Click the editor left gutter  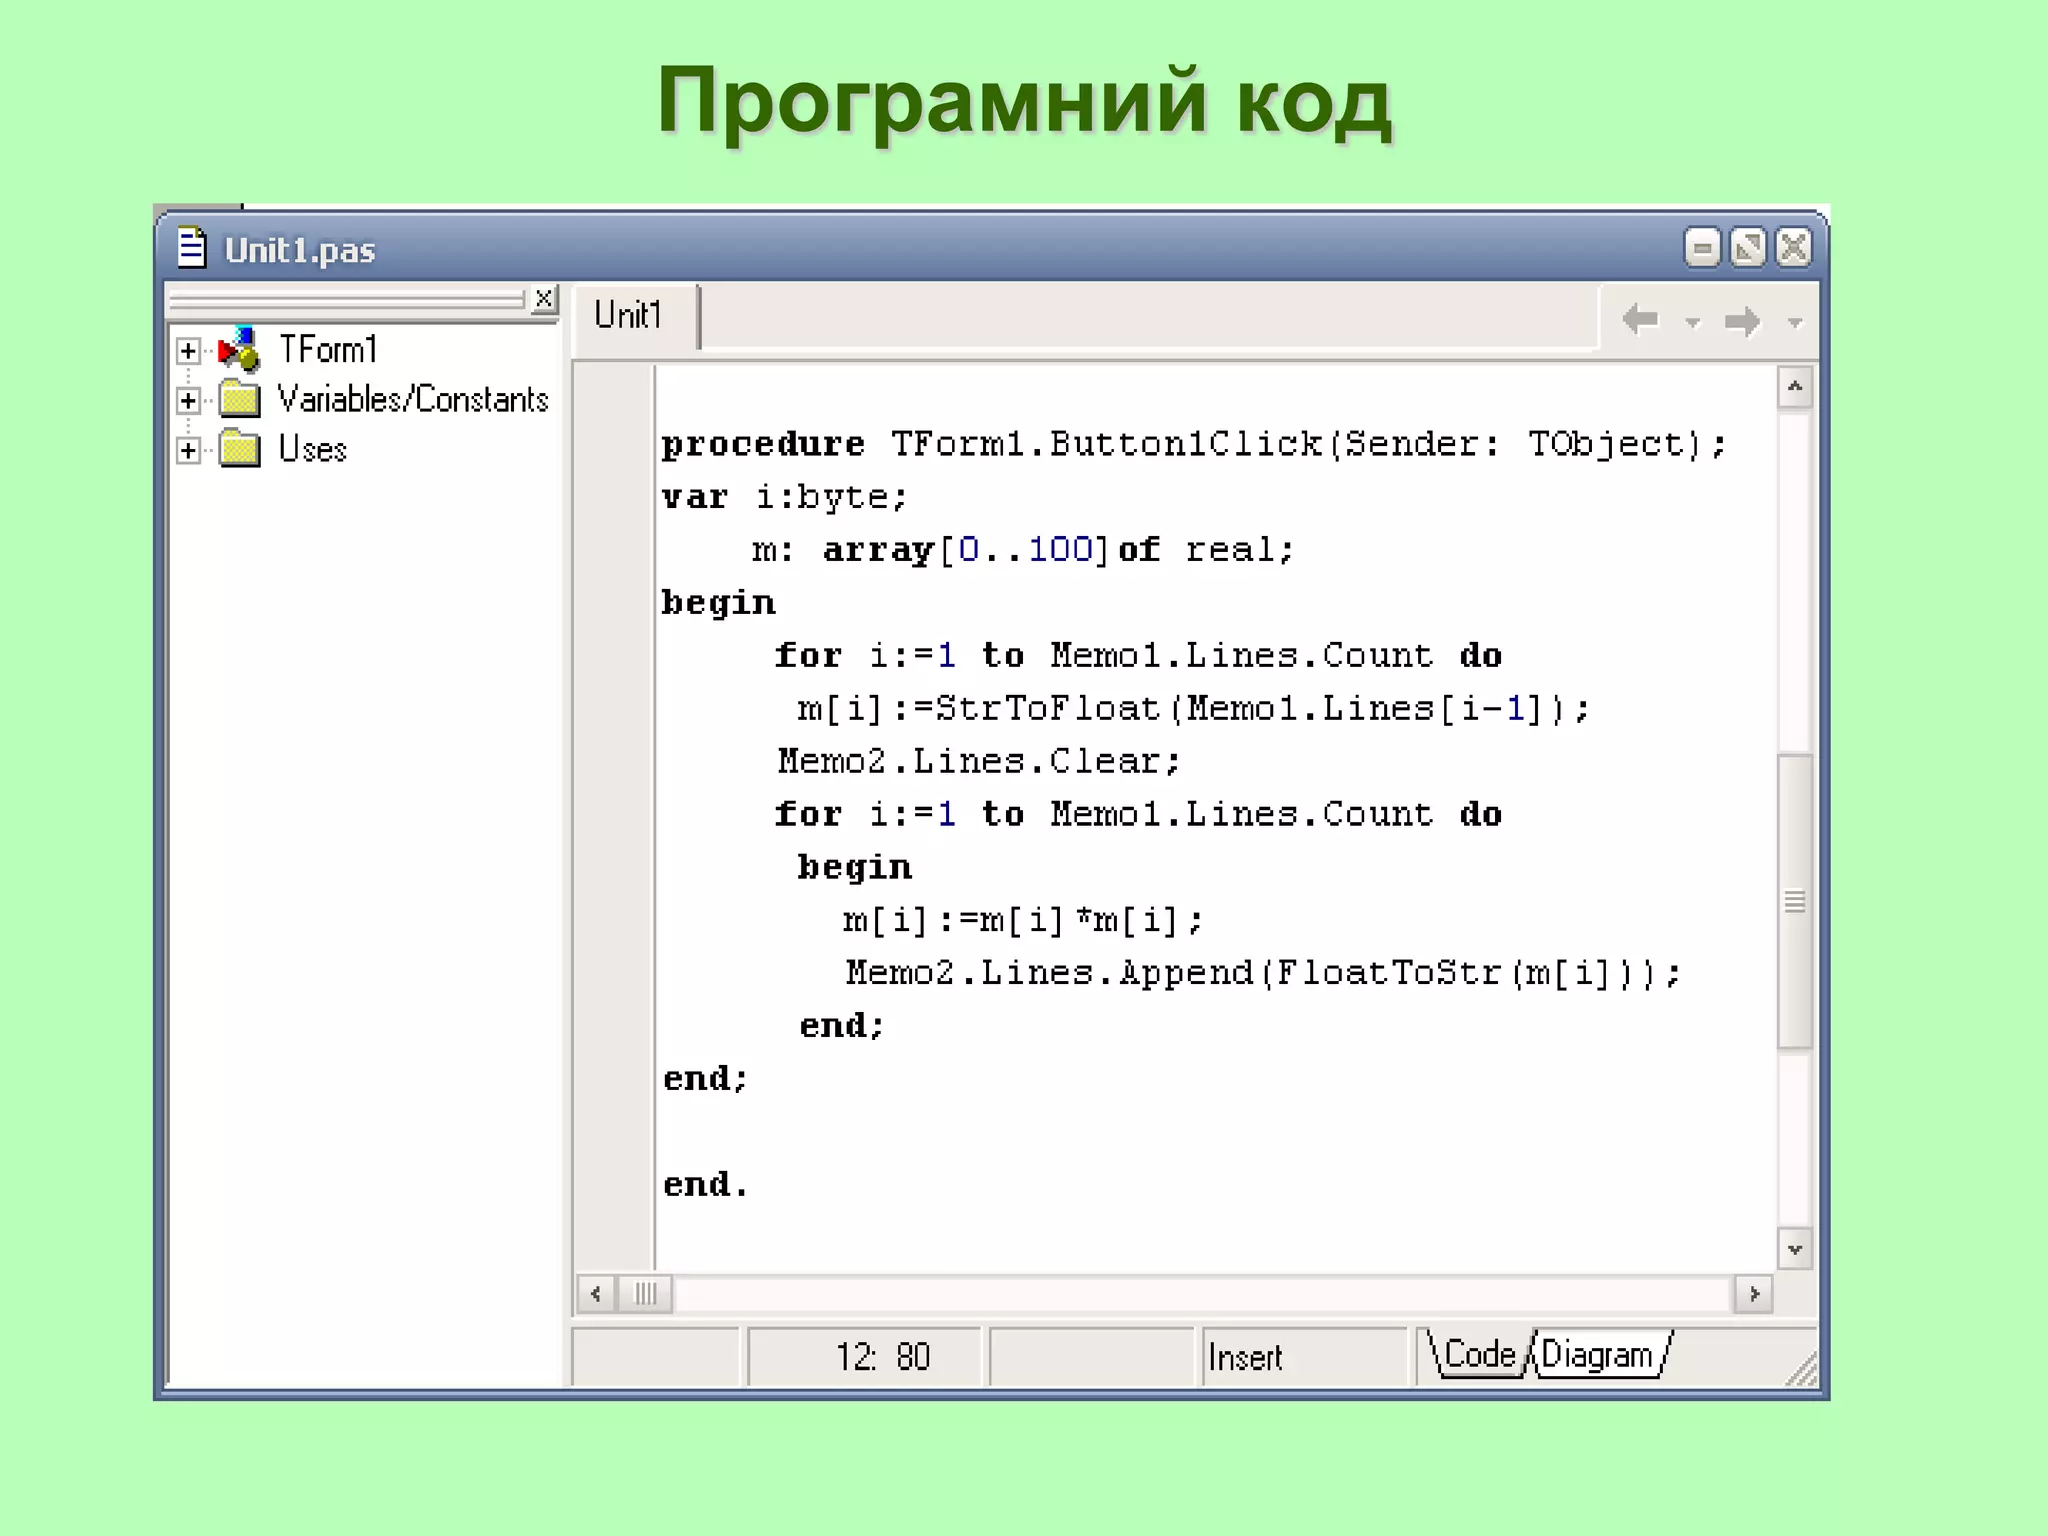pyautogui.click(x=614, y=817)
